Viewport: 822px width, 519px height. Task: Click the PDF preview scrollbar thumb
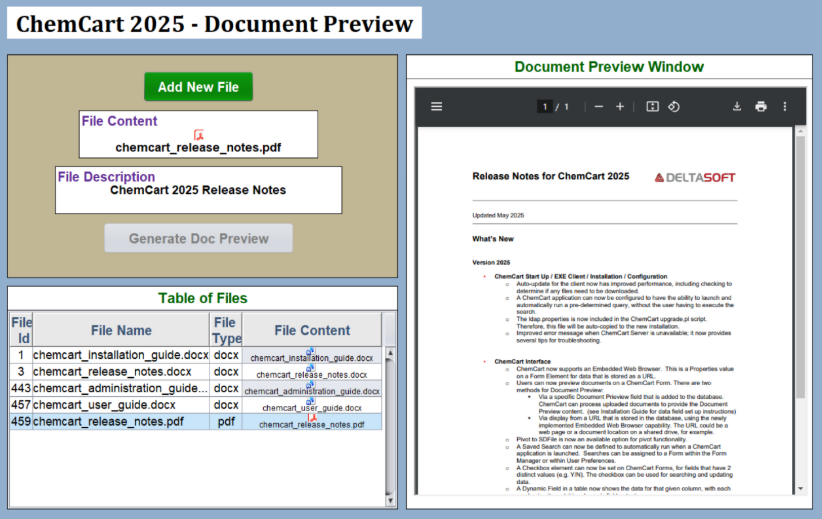tap(800, 267)
